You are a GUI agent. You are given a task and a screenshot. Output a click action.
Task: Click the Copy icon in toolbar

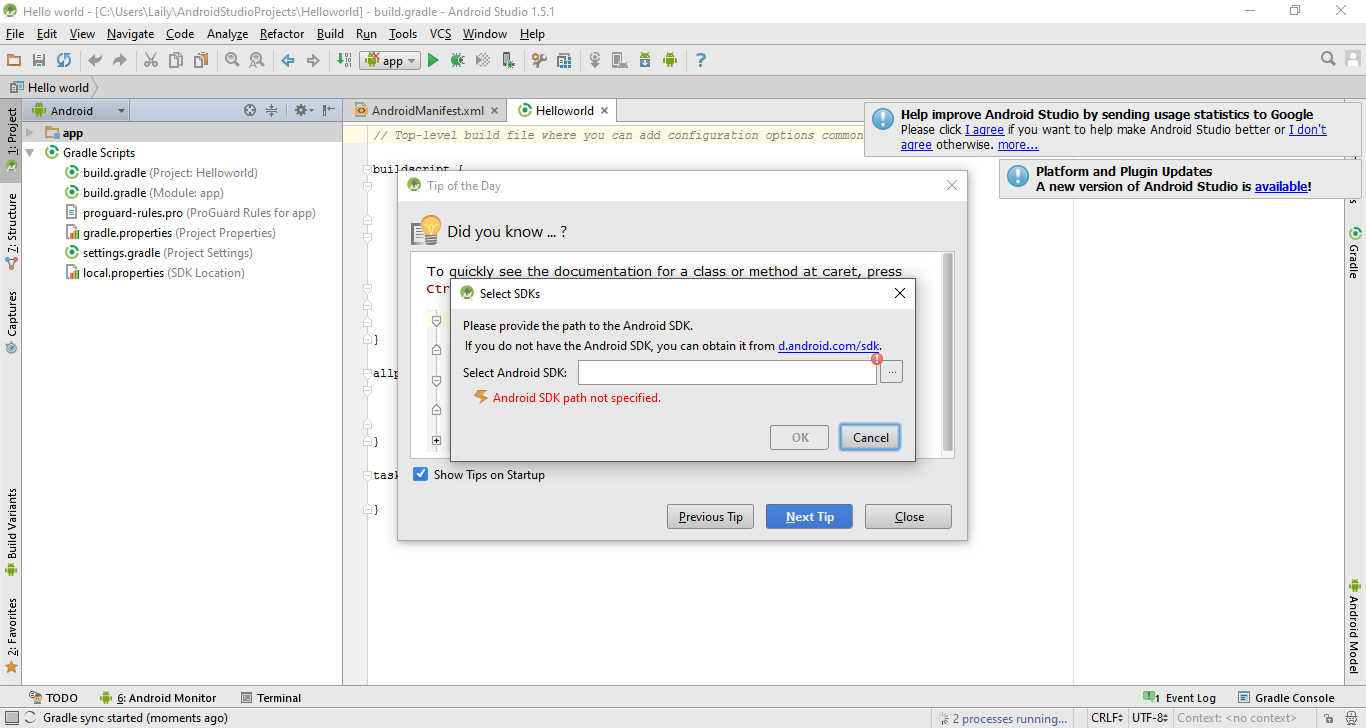176,60
